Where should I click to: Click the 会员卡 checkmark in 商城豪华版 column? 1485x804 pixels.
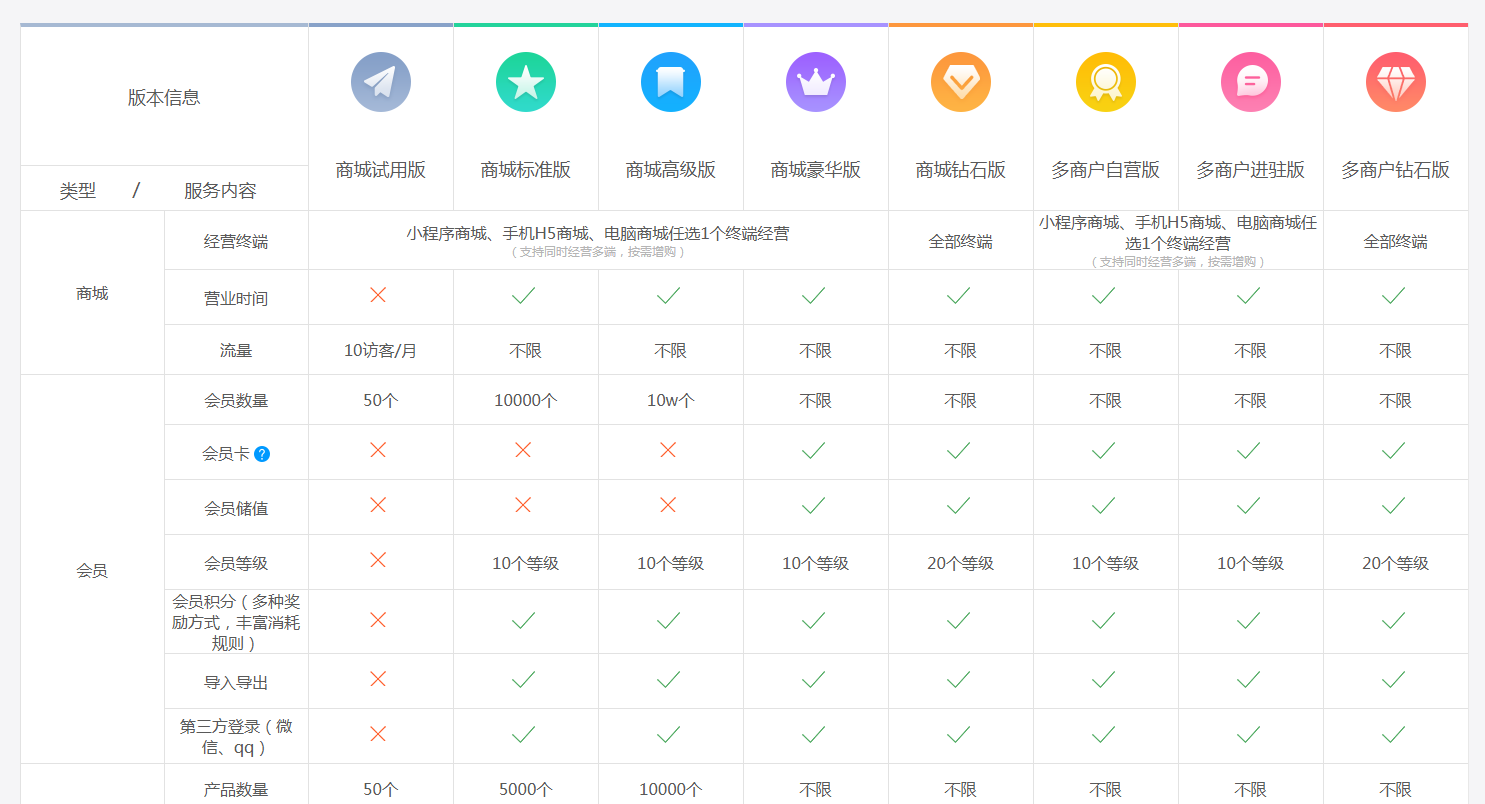point(814,451)
